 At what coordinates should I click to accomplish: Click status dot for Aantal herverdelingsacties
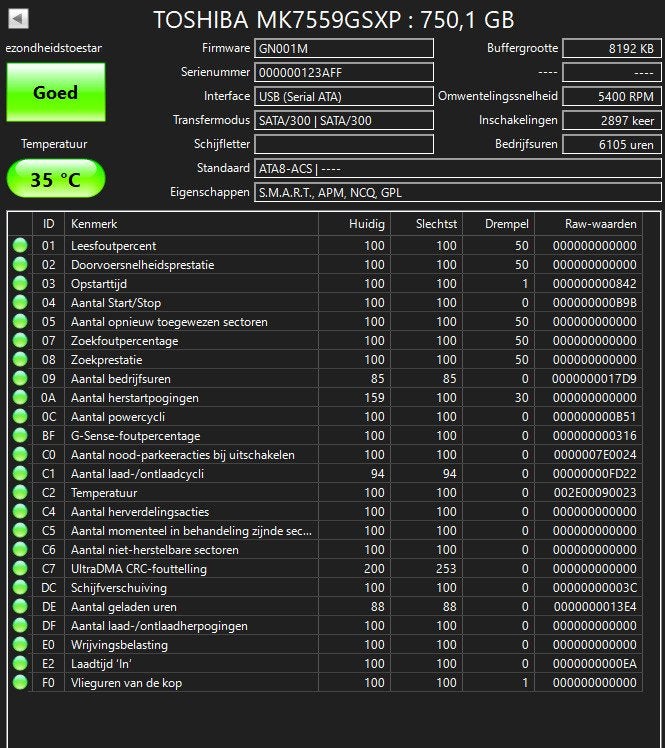20,511
